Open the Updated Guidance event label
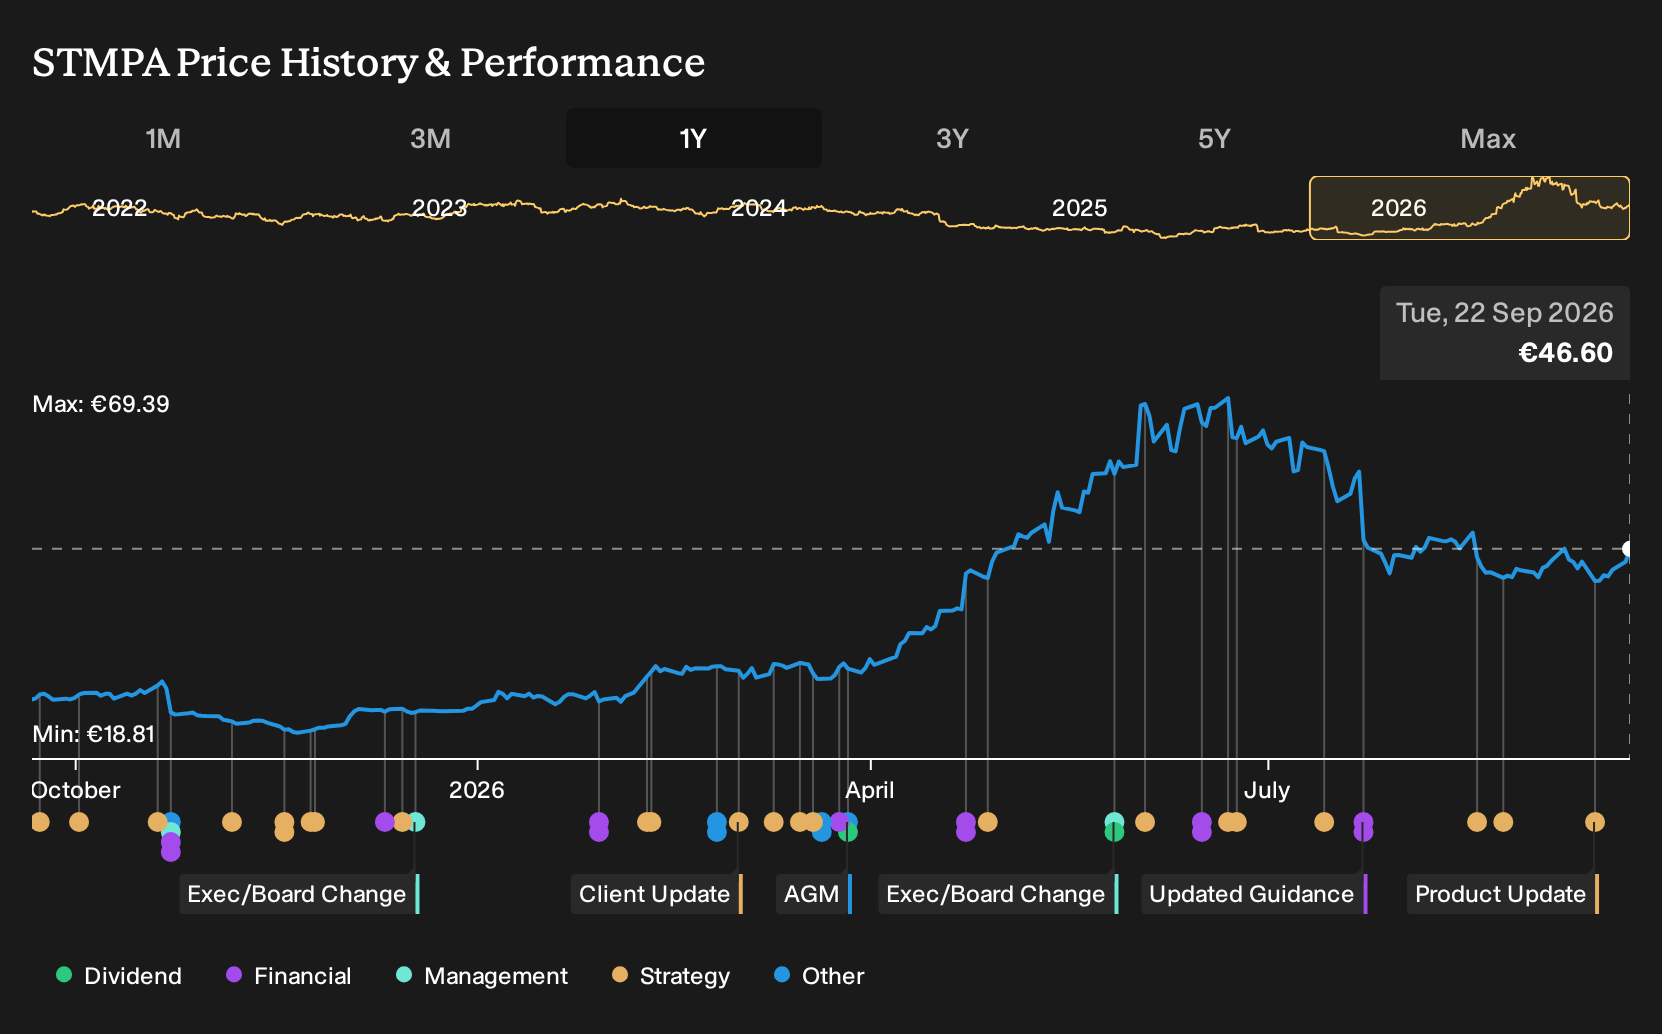Image resolution: width=1662 pixels, height=1034 pixels. (1254, 894)
